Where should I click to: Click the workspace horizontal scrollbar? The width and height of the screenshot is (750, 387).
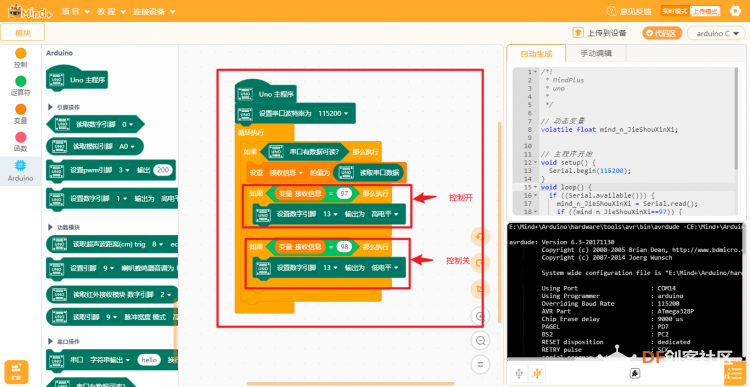click(x=350, y=383)
